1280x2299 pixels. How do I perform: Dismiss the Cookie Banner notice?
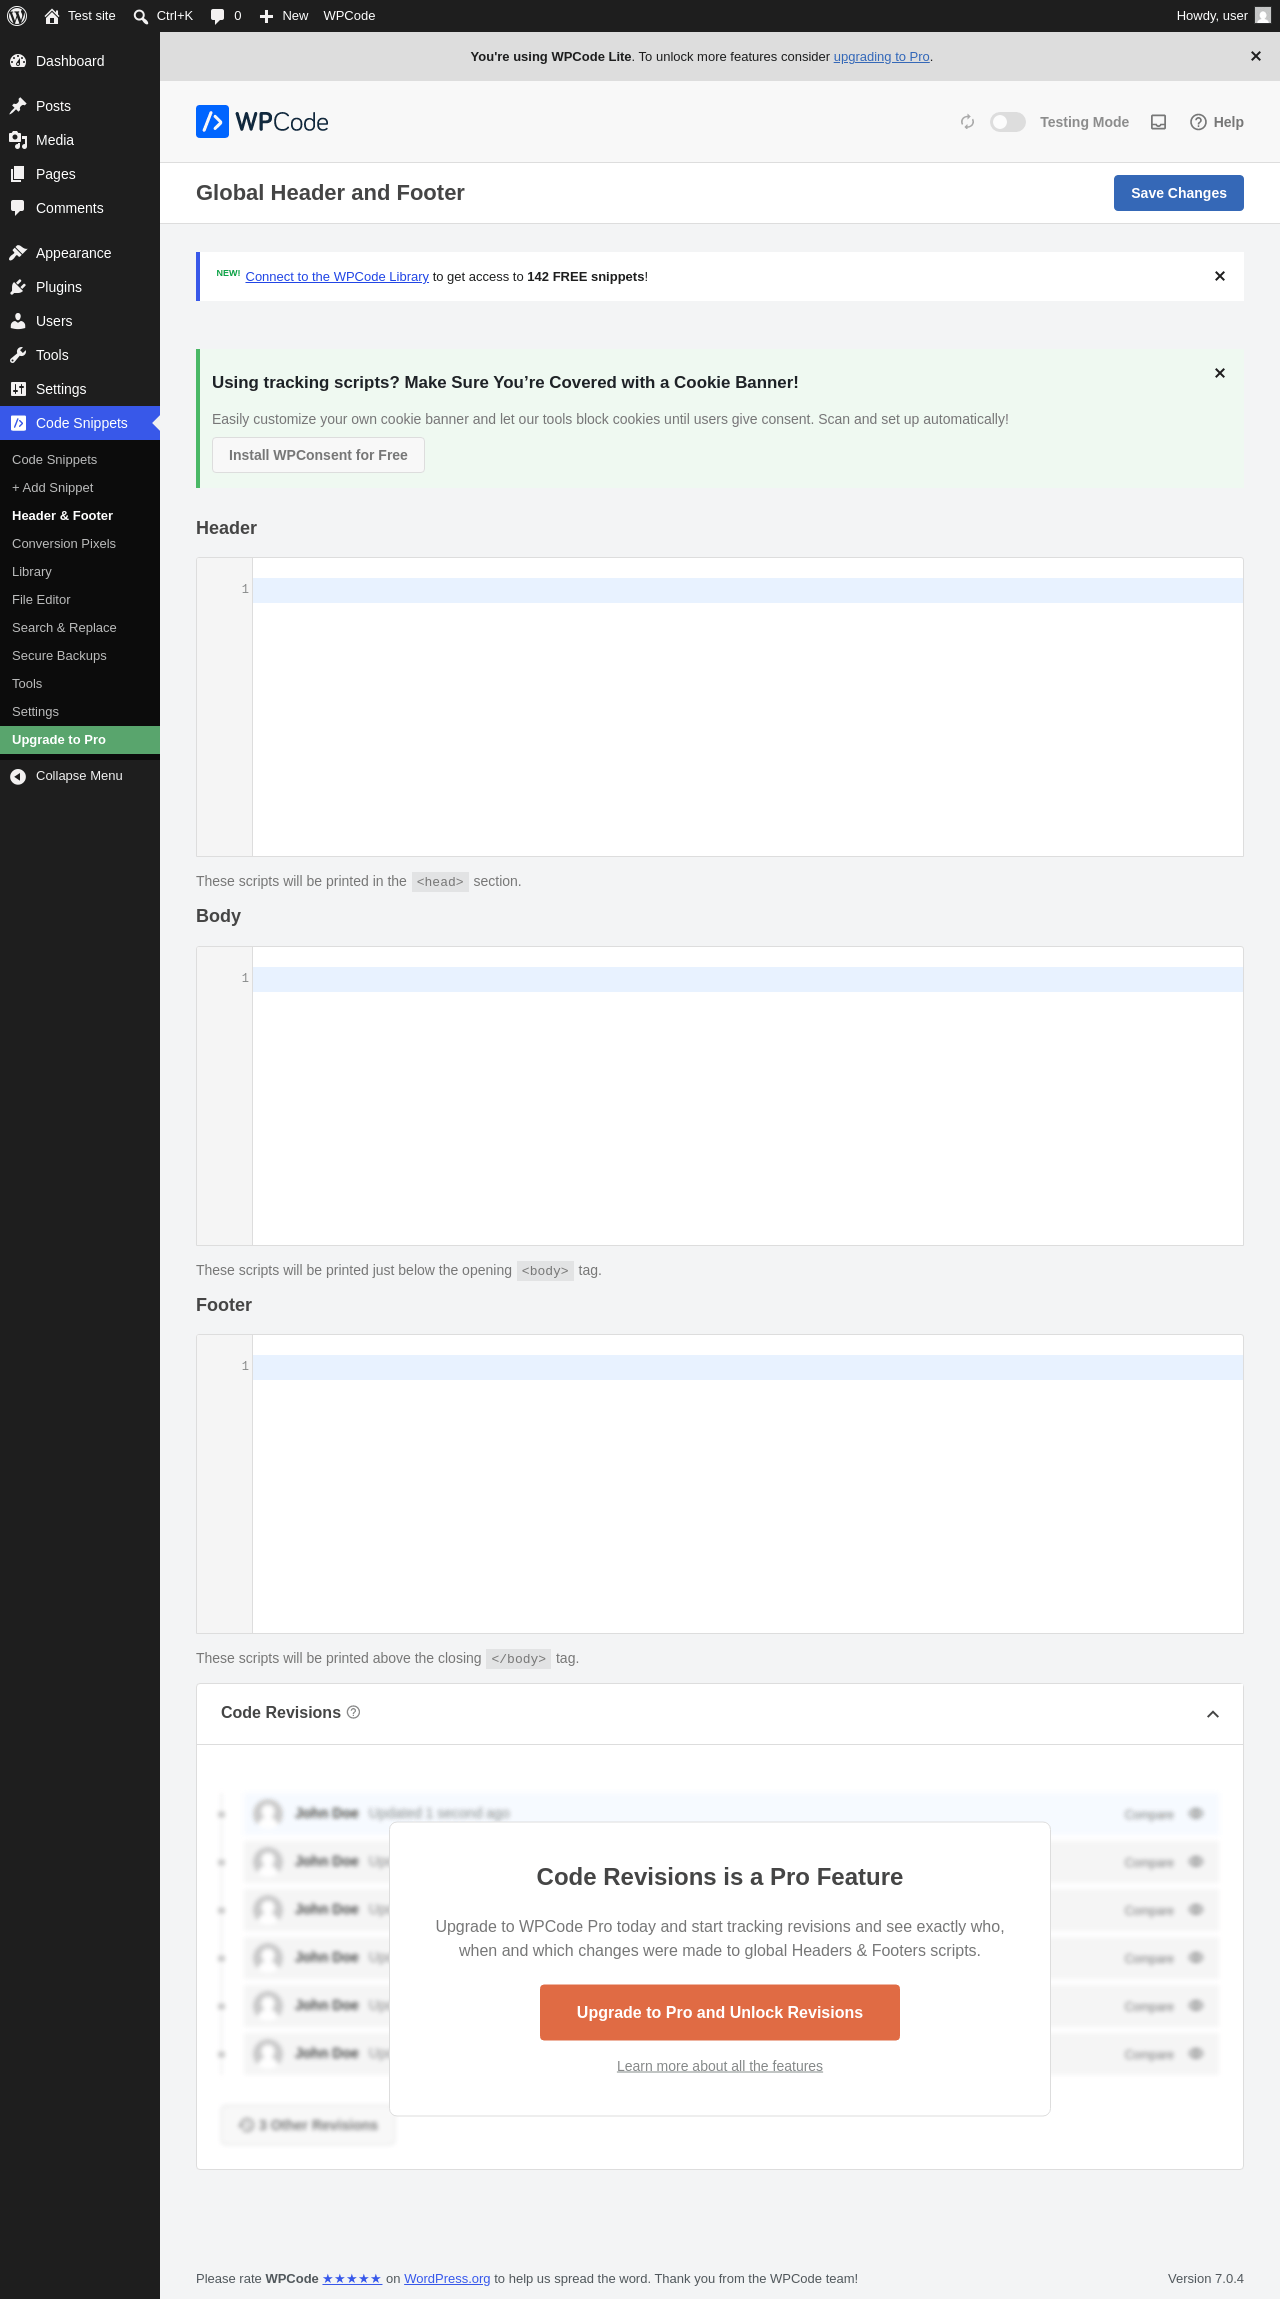tap(1220, 373)
